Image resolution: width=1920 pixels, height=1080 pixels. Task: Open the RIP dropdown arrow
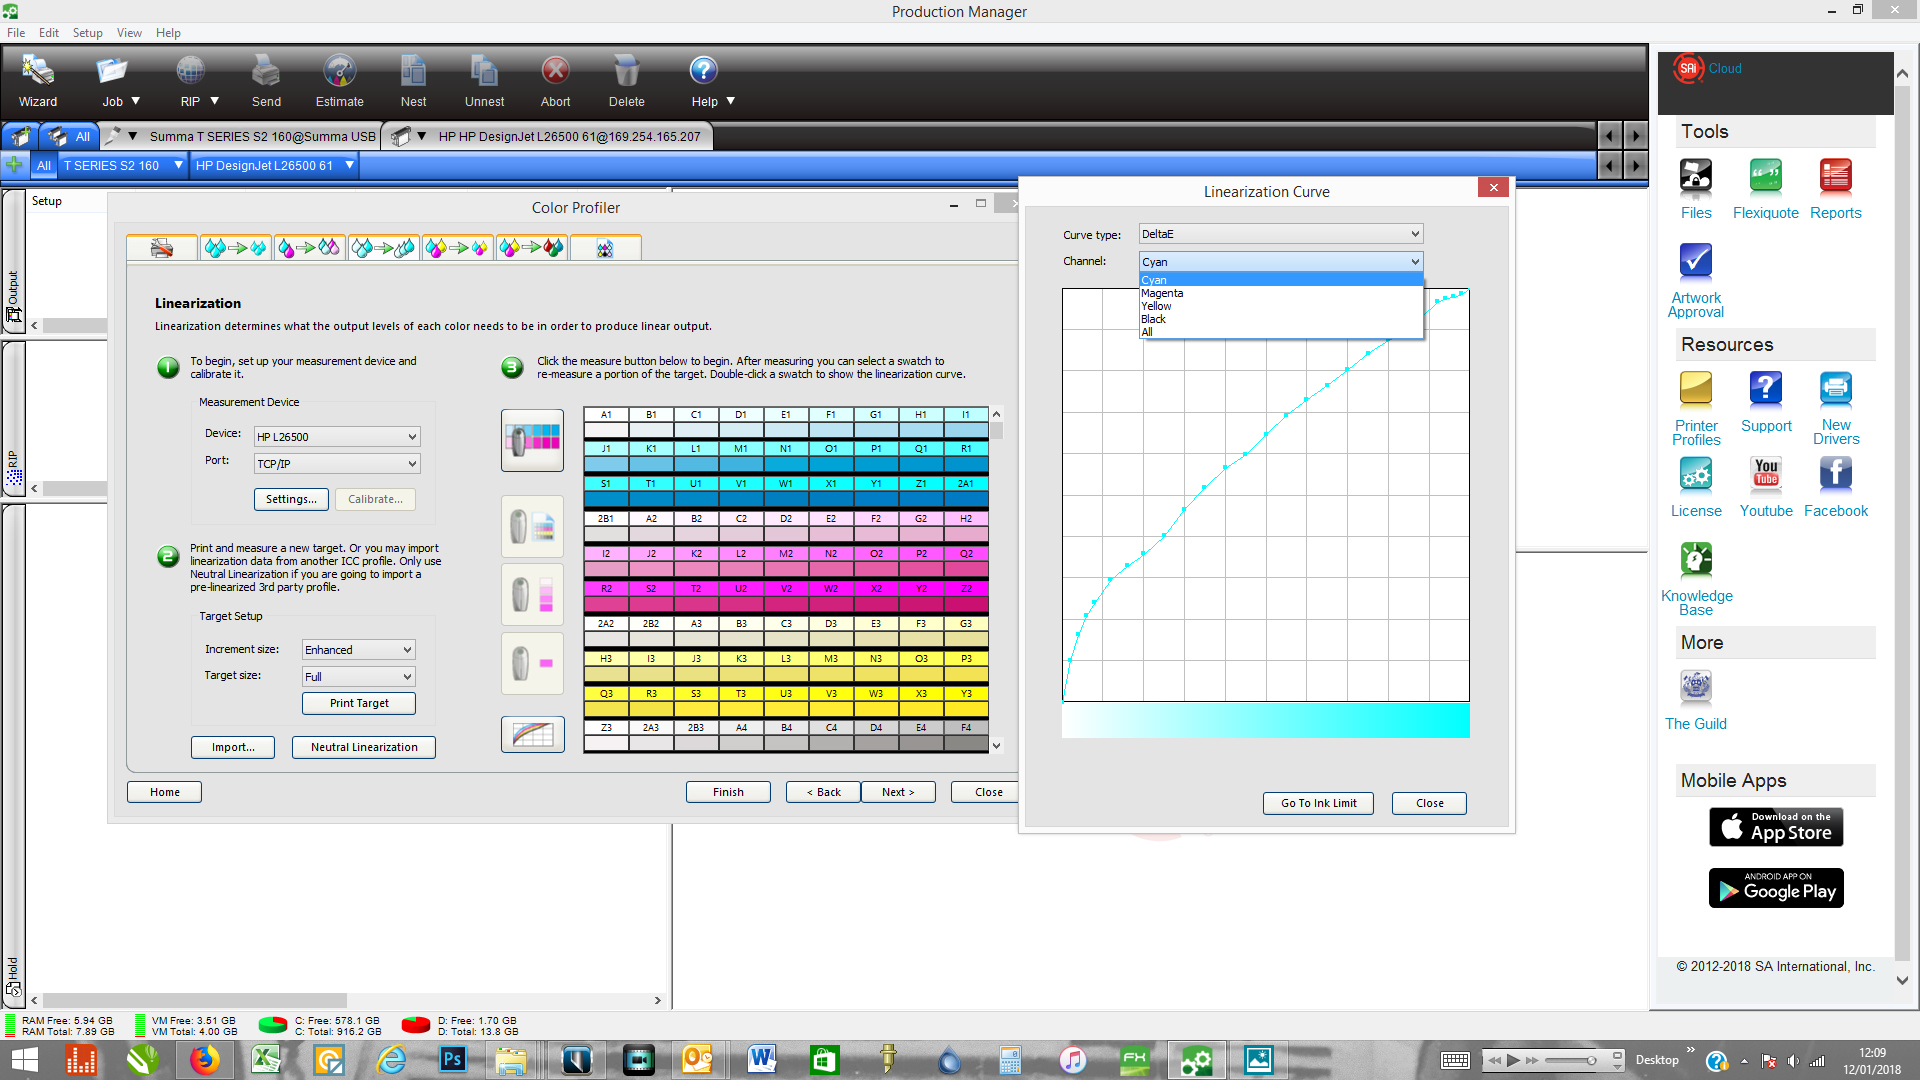(214, 101)
